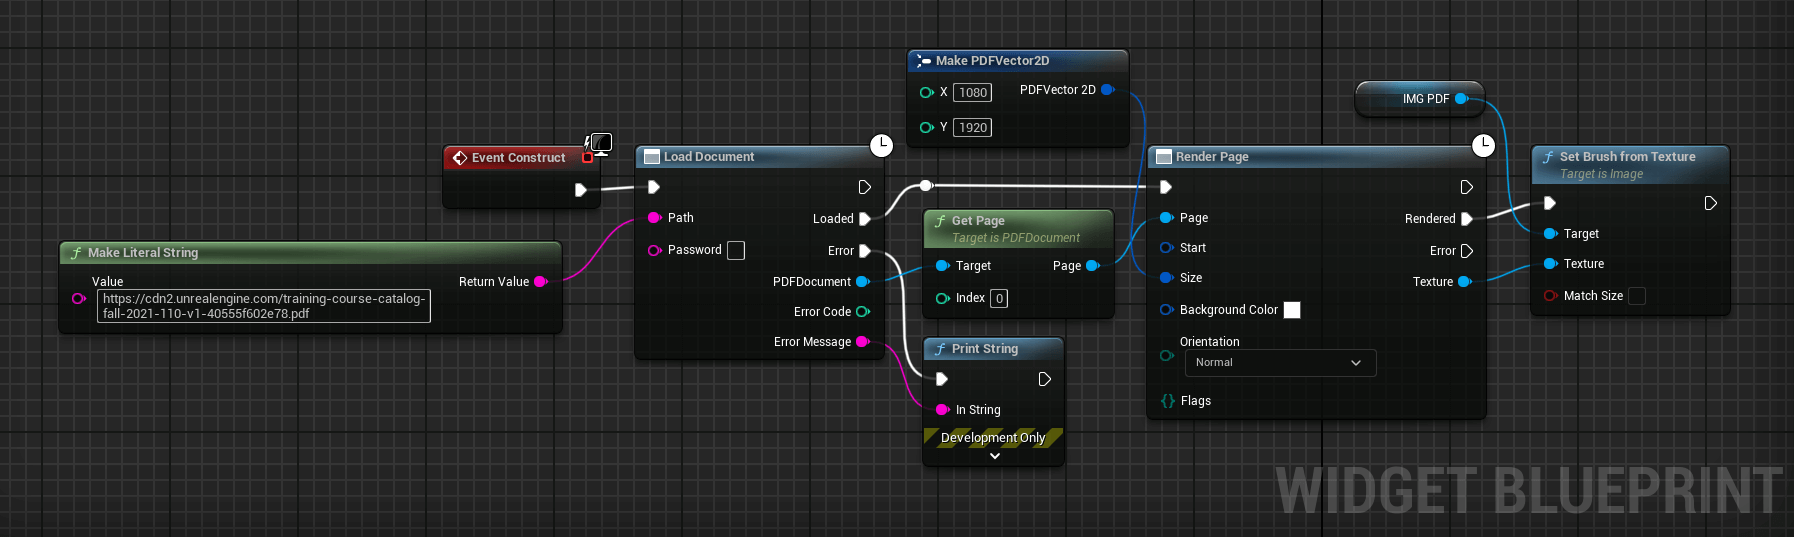This screenshot has height=537, width=1794.
Task: Click the PDFVector 2D output pin
Action: [1107, 90]
